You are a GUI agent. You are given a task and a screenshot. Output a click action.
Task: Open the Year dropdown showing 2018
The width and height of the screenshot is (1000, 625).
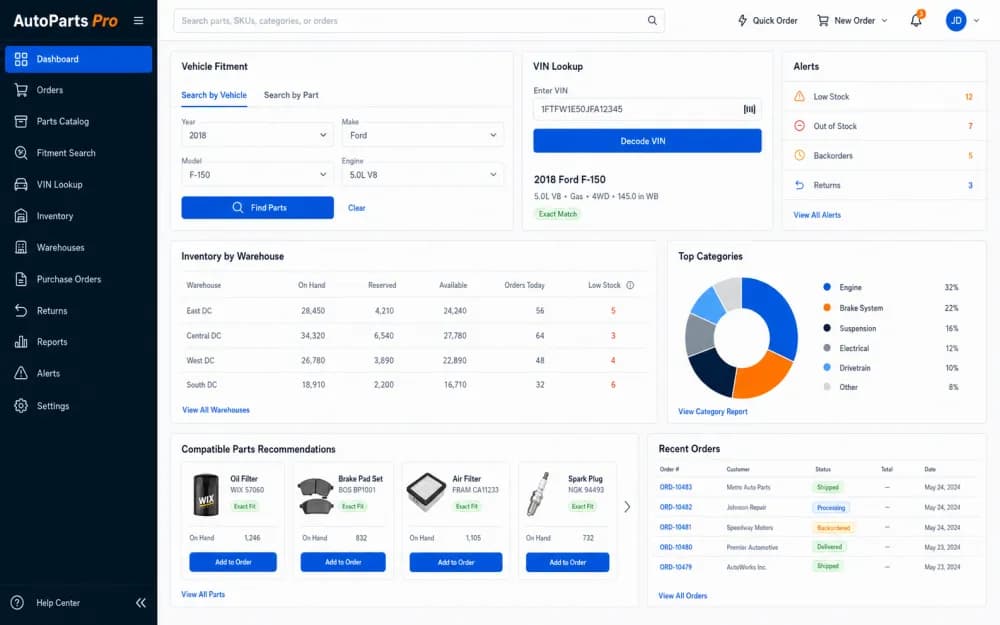tap(257, 135)
